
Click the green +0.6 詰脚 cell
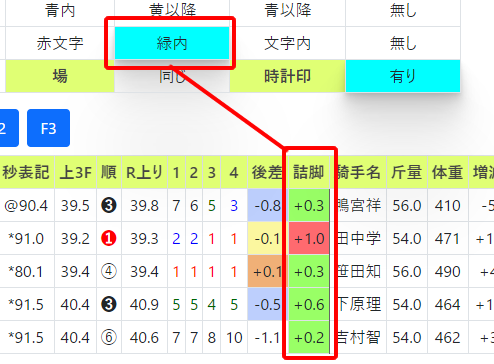309,305
